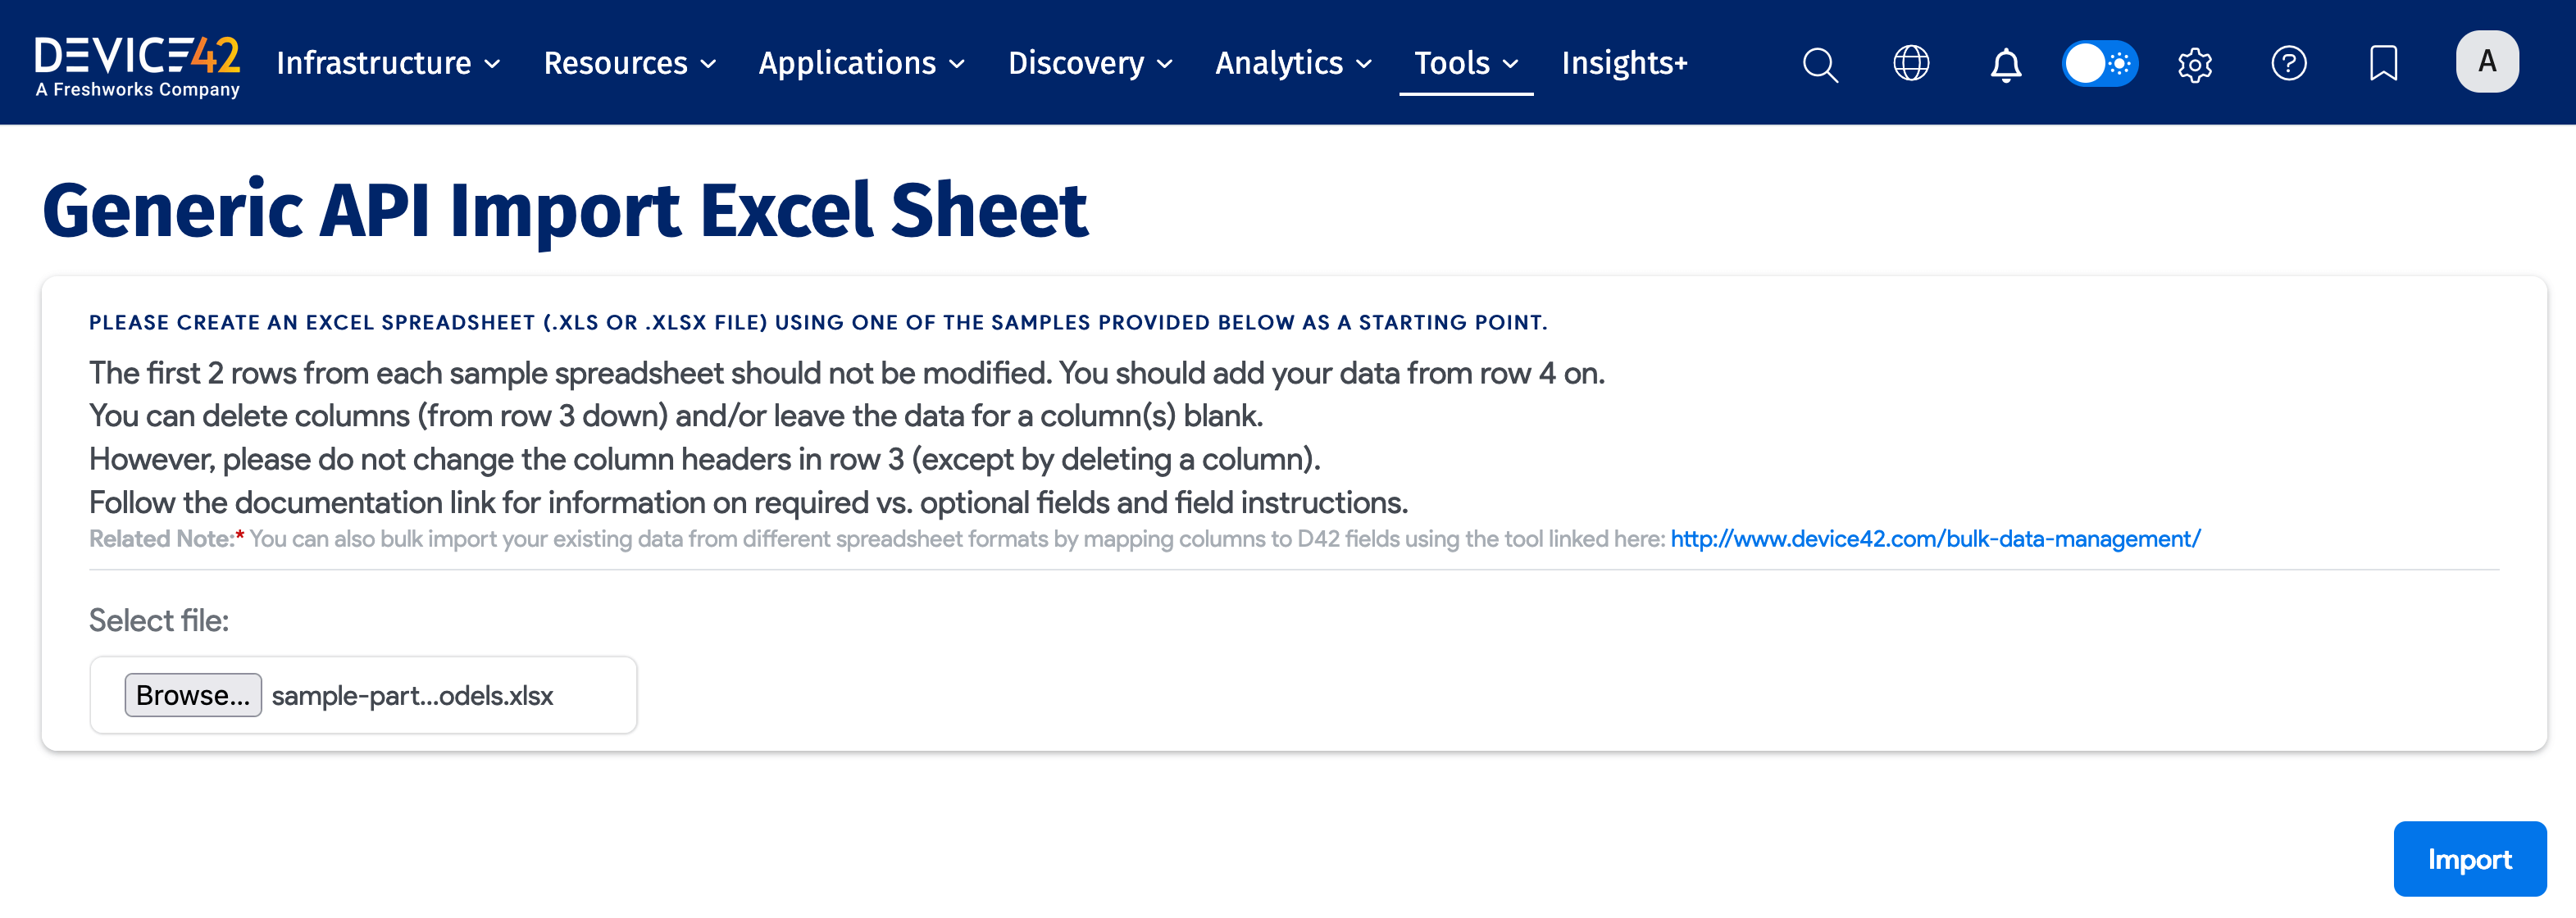This screenshot has width=2576, height=918.
Task: Open the settings gear icon
Action: pyautogui.click(x=2194, y=64)
